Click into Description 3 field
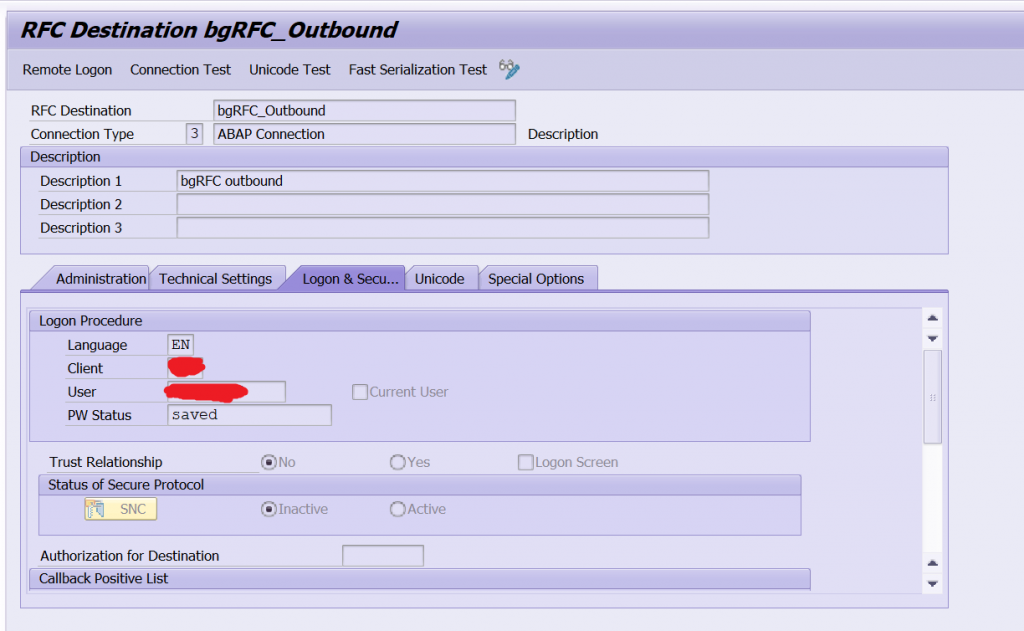 443,228
